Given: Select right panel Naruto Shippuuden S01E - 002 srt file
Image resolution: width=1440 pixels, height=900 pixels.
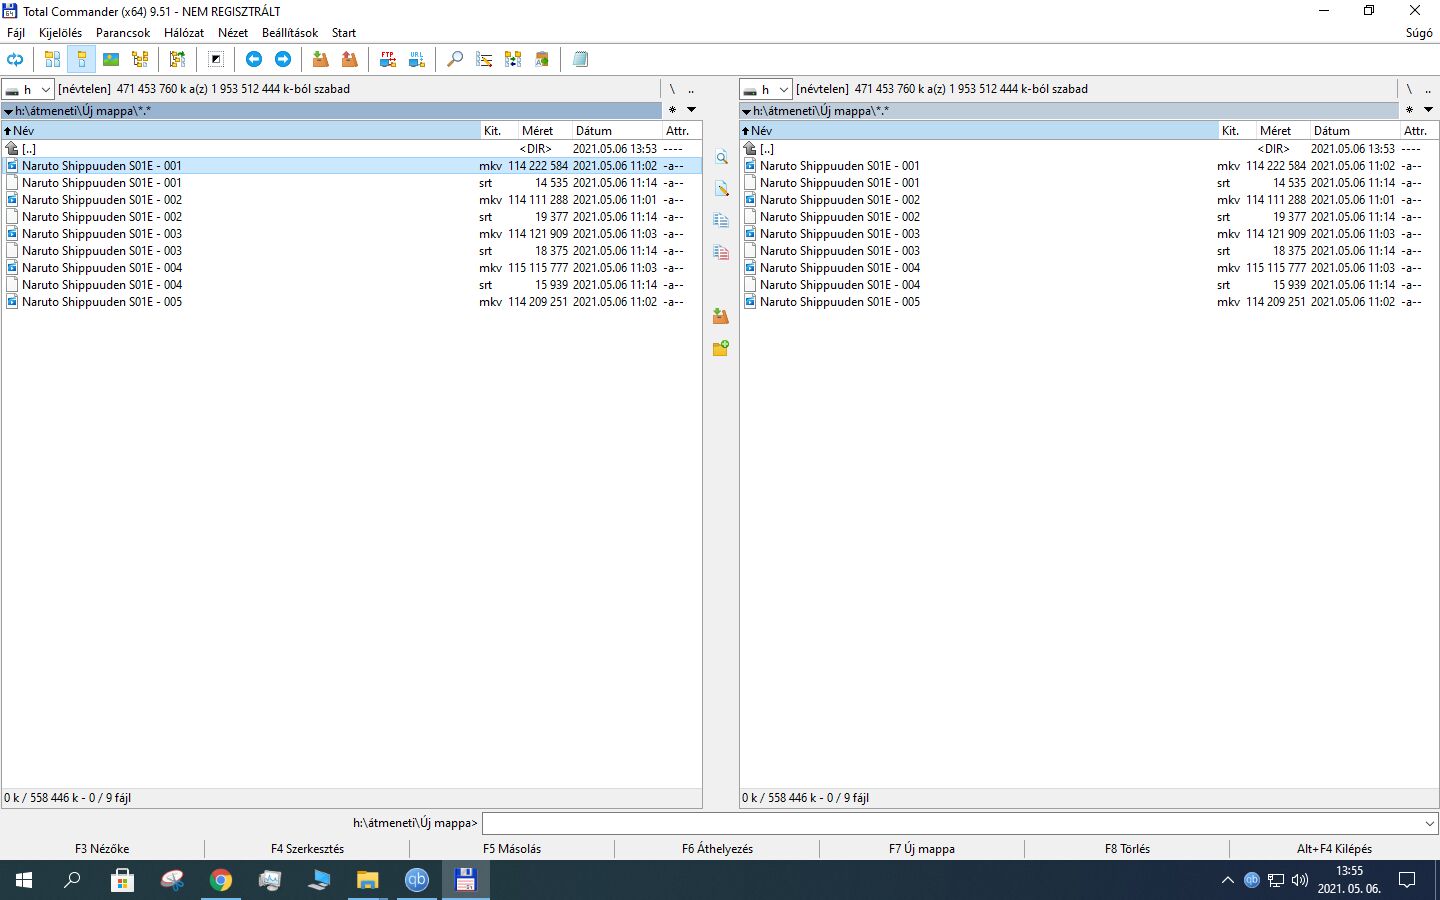Looking at the screenshot, I should tap(1089, 217).
